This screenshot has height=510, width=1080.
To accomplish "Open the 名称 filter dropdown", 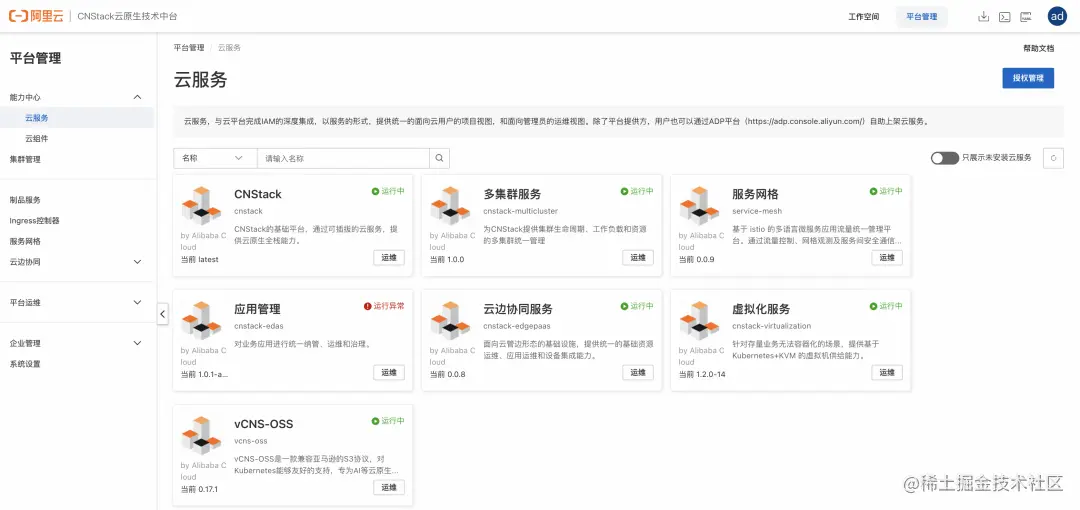I will pyautogui.click(x=215, y=159).
